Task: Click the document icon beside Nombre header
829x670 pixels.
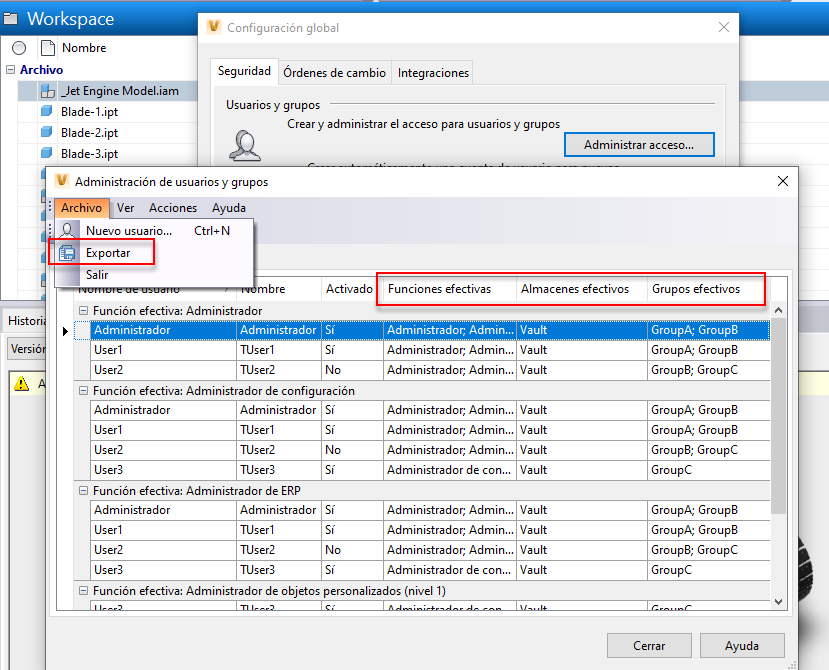Action: 48,48
